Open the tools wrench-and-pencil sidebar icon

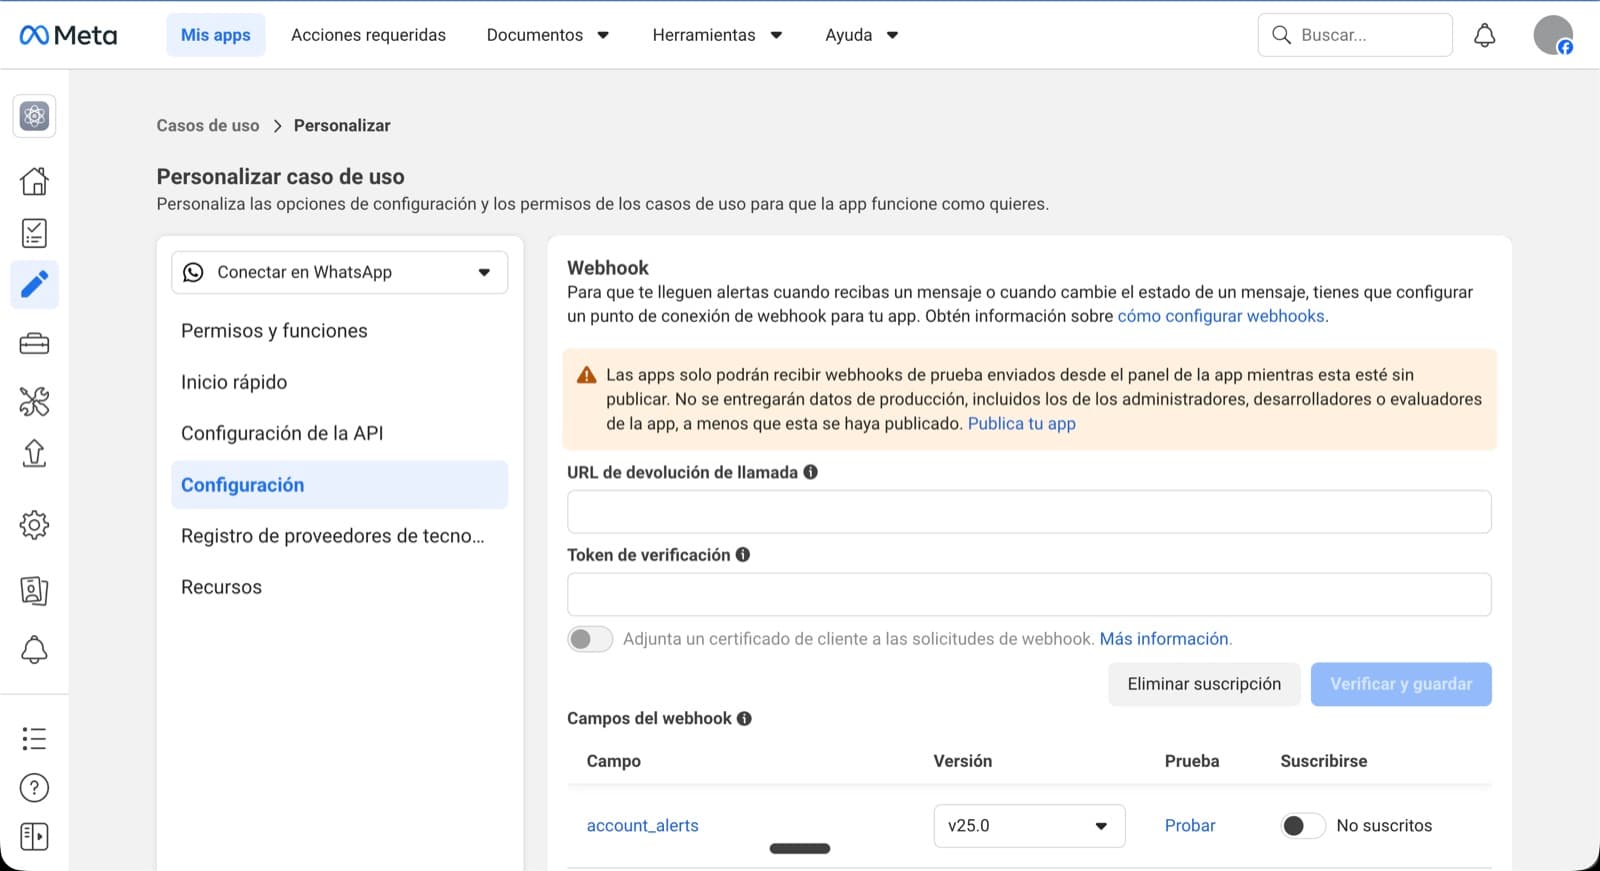pos(34,402)
